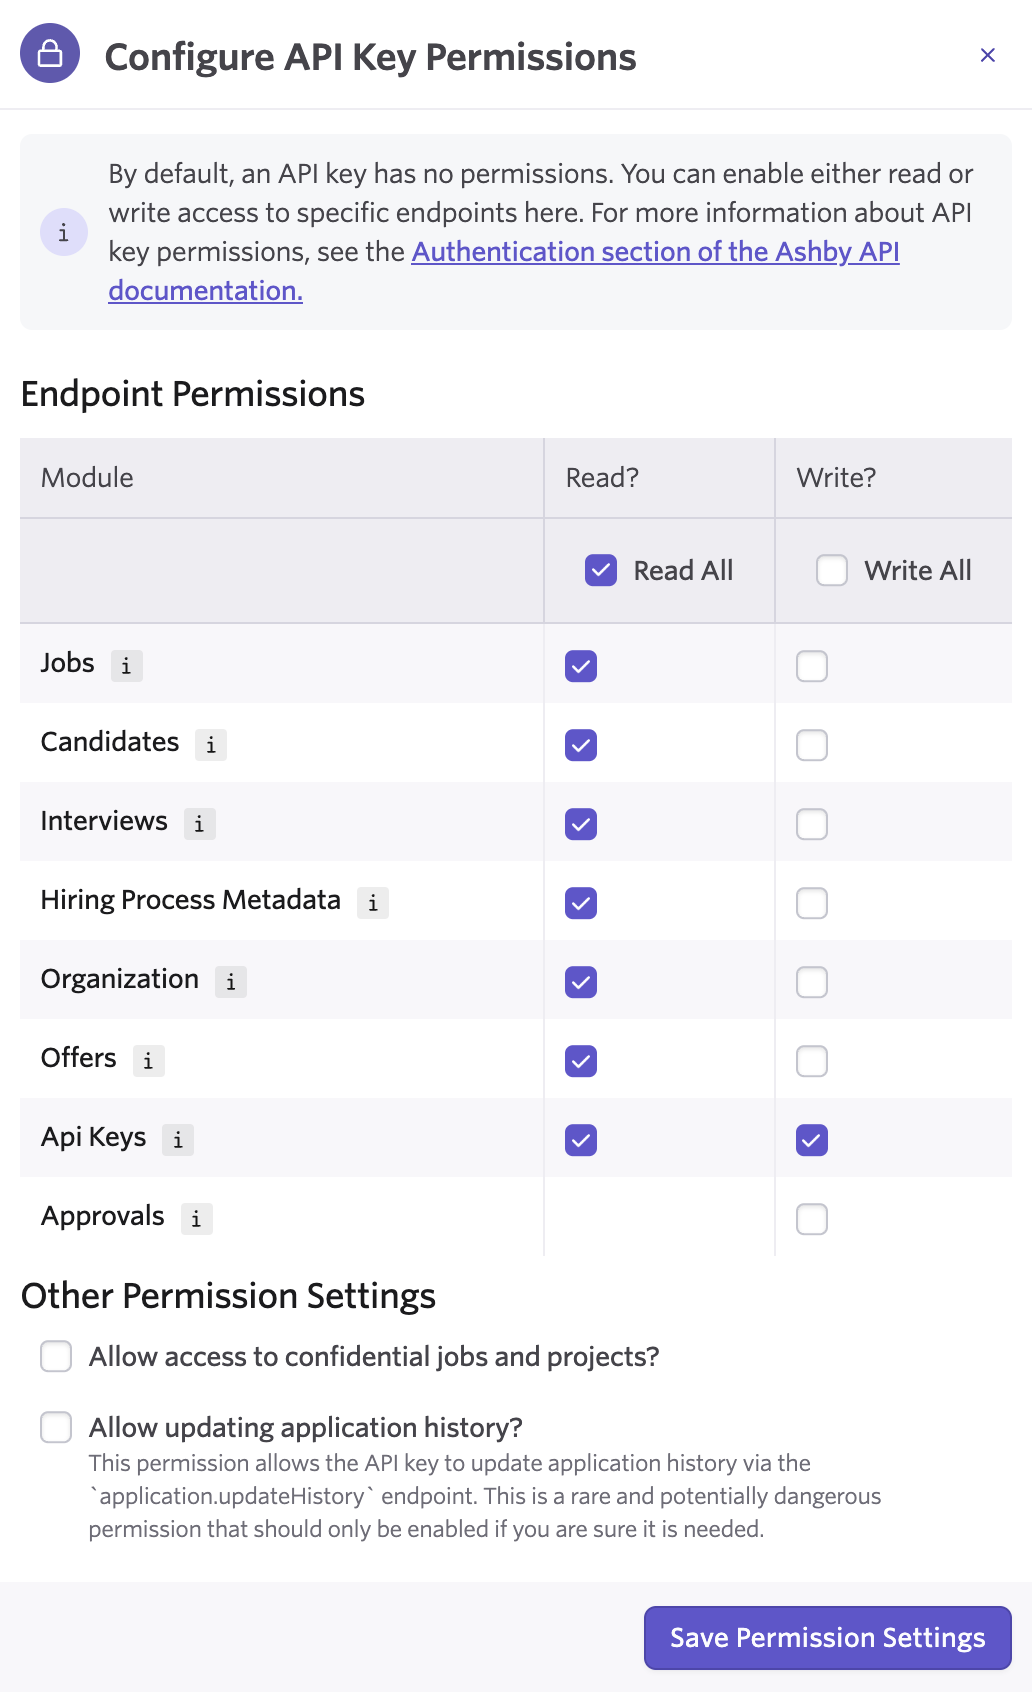The height and width of the screenshot is (1692, 1032).
Task: Close the permissions dialog with X
Action: pos(987,55)
